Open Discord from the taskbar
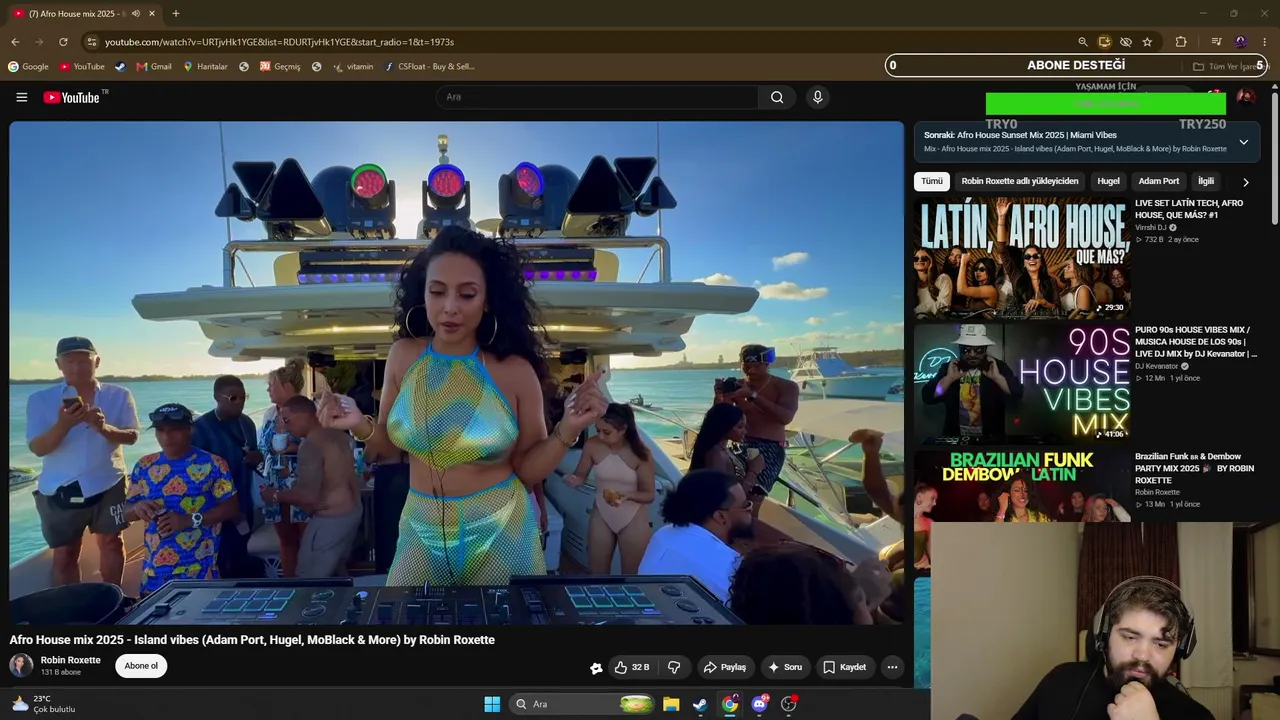This screenshot has height=720, width=1280. click(x=759, y=704)
